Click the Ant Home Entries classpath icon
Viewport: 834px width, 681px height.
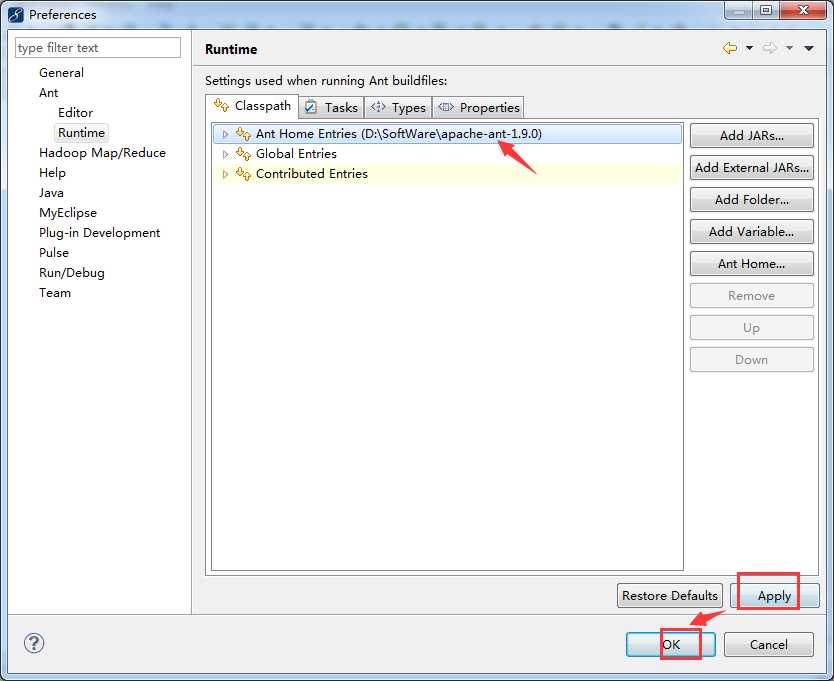[x=243, y=134]
